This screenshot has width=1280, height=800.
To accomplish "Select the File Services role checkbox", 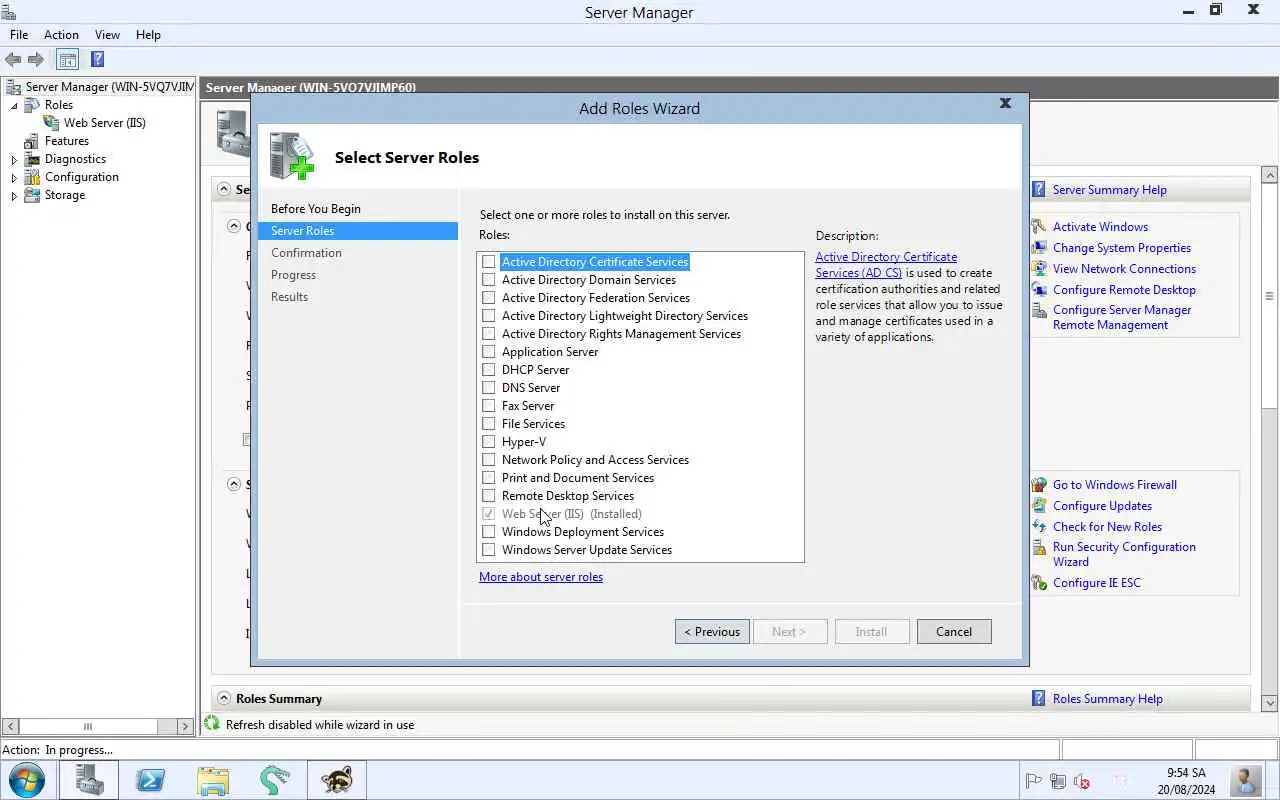I will 489,424.
